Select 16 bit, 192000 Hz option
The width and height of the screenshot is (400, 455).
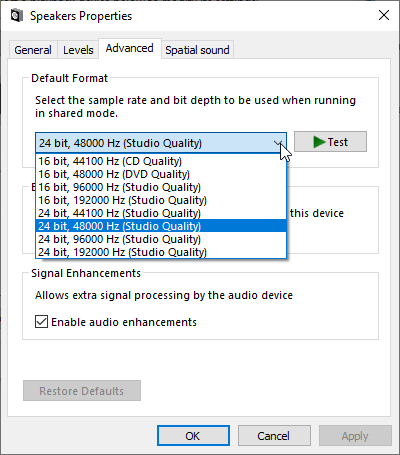(161, 200)
